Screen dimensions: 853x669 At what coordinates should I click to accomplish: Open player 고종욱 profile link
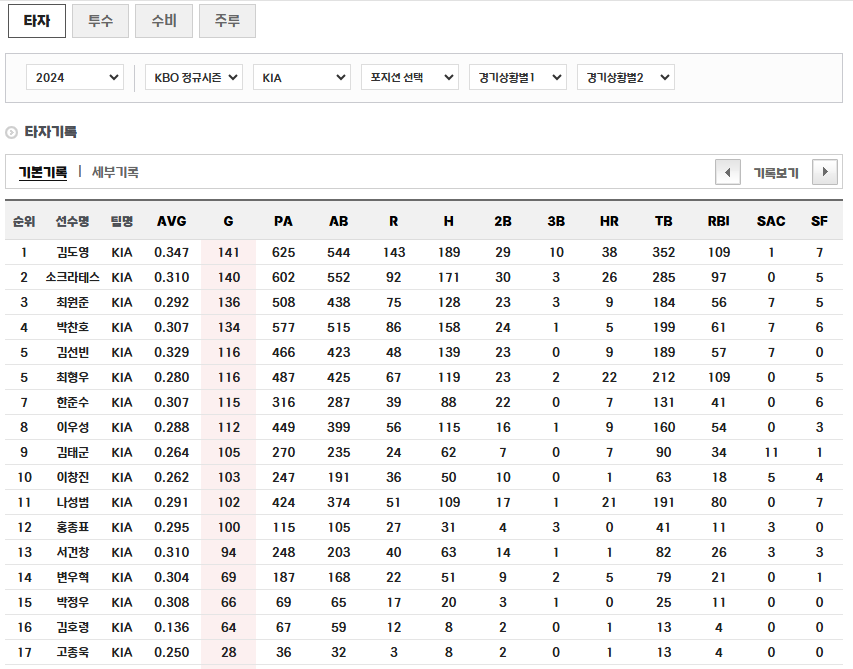(x=72, y=653)
